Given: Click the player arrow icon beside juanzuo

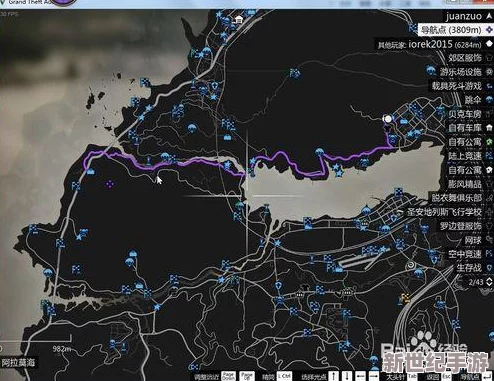Looking at the screenshot, I should pos(489,16).
